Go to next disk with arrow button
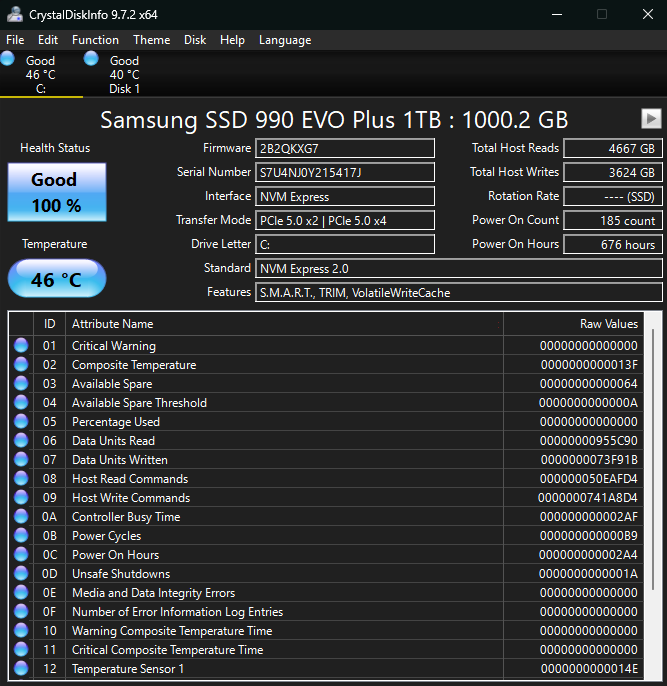The height and width of the screenshot is (686, 667). (x=651, y=119)
